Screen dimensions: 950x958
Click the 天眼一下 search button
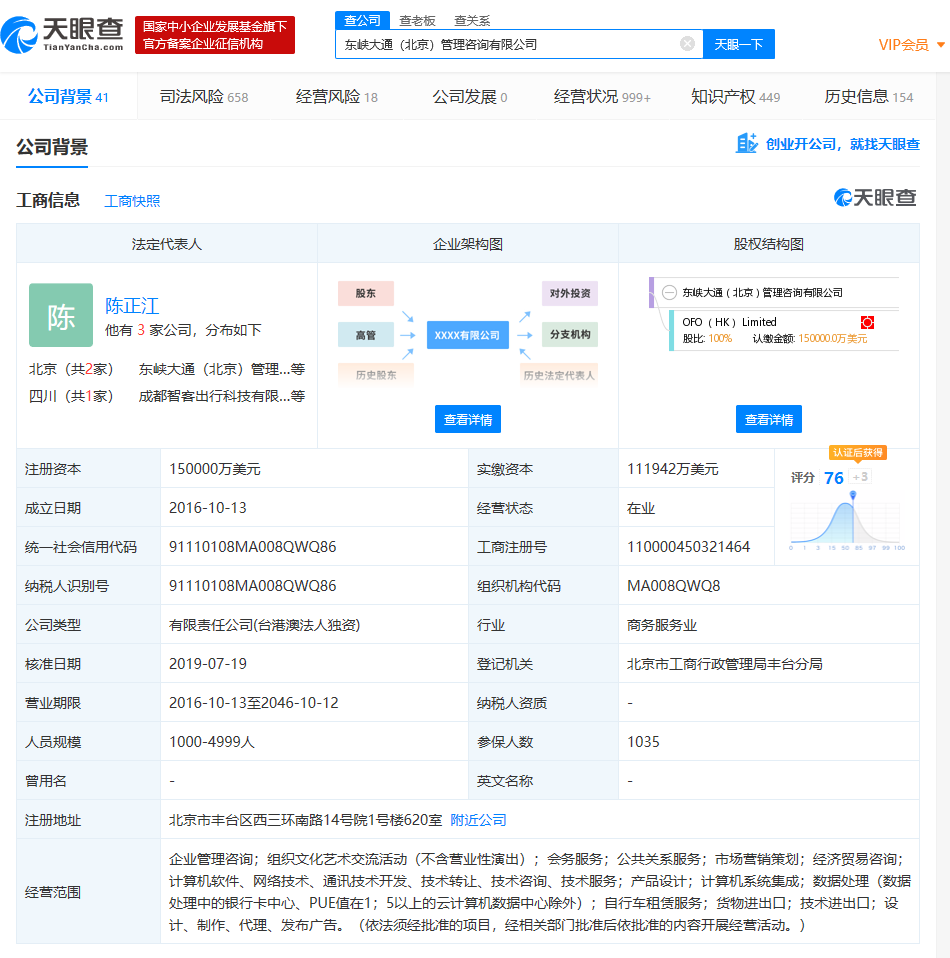pyautogui.click(x=739, y=44)
